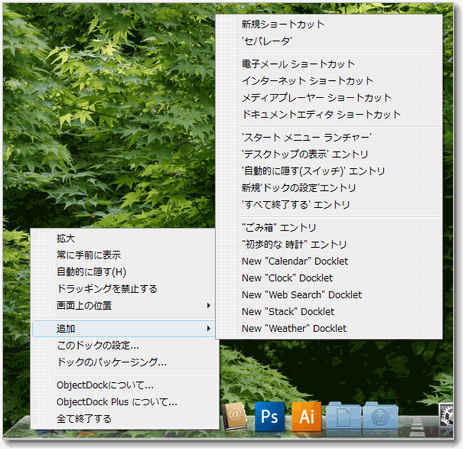Open the address book dock icon
463x449 pixels.
coord(235,416)
